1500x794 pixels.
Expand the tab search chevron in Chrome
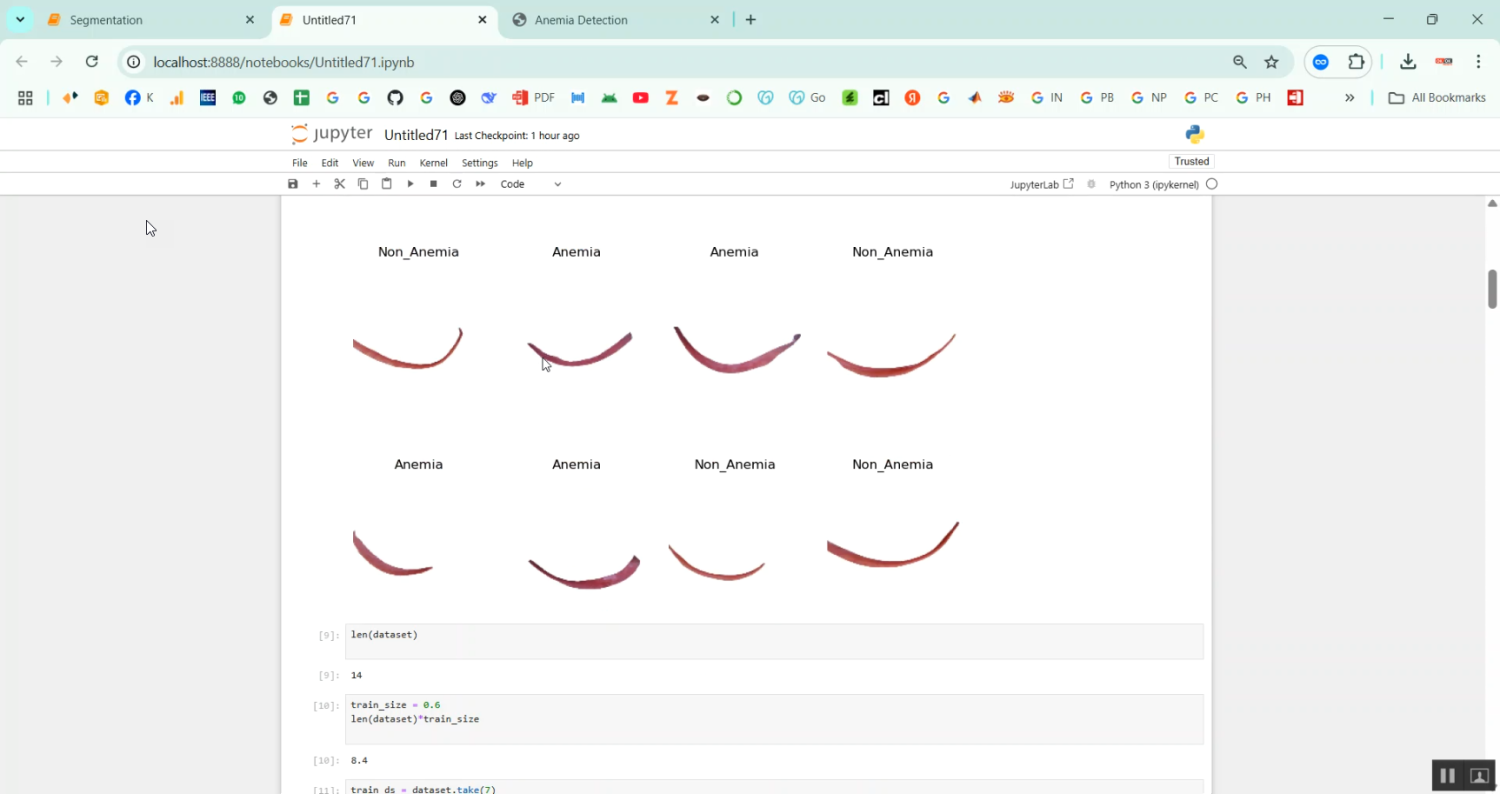pyautogui.click(x=20, y=20)
